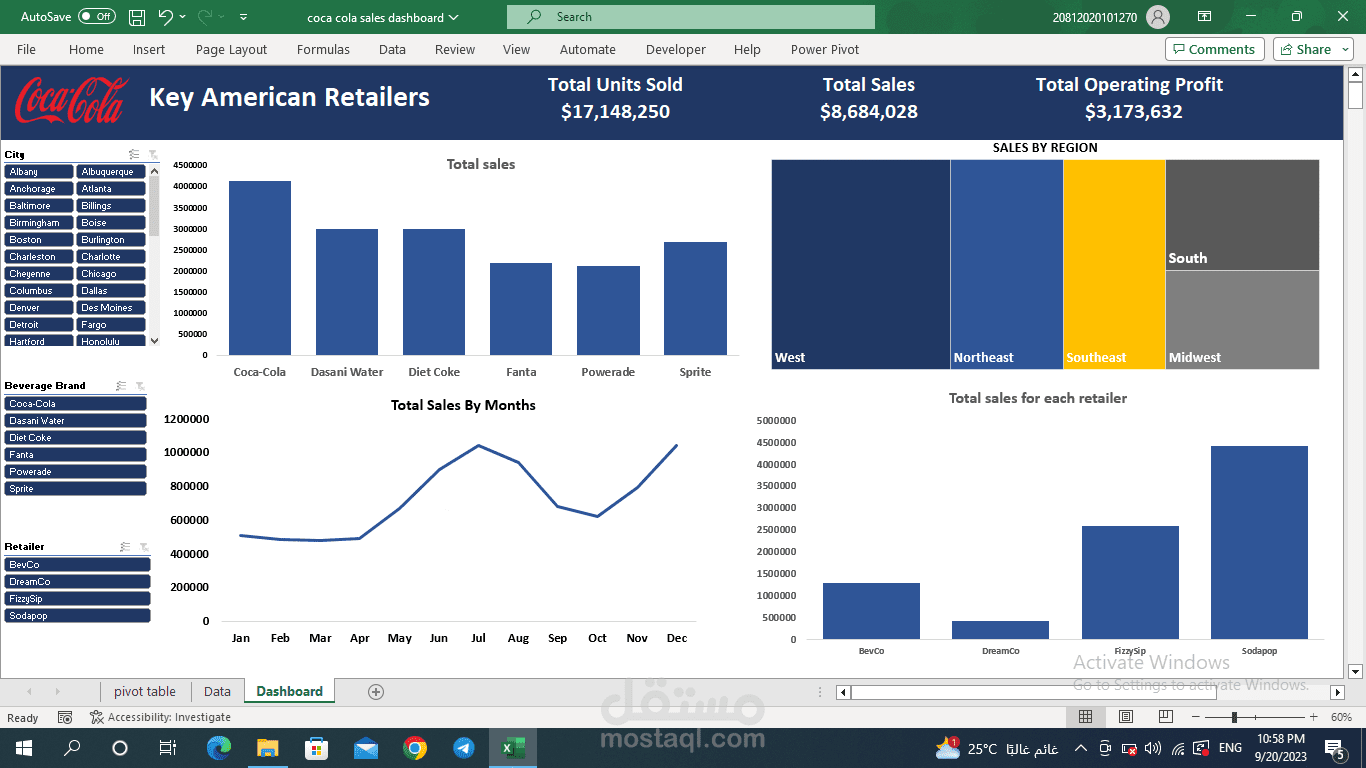Click the West treemap region block
This screenshot has height=768, width=1366.
[861, 264]
